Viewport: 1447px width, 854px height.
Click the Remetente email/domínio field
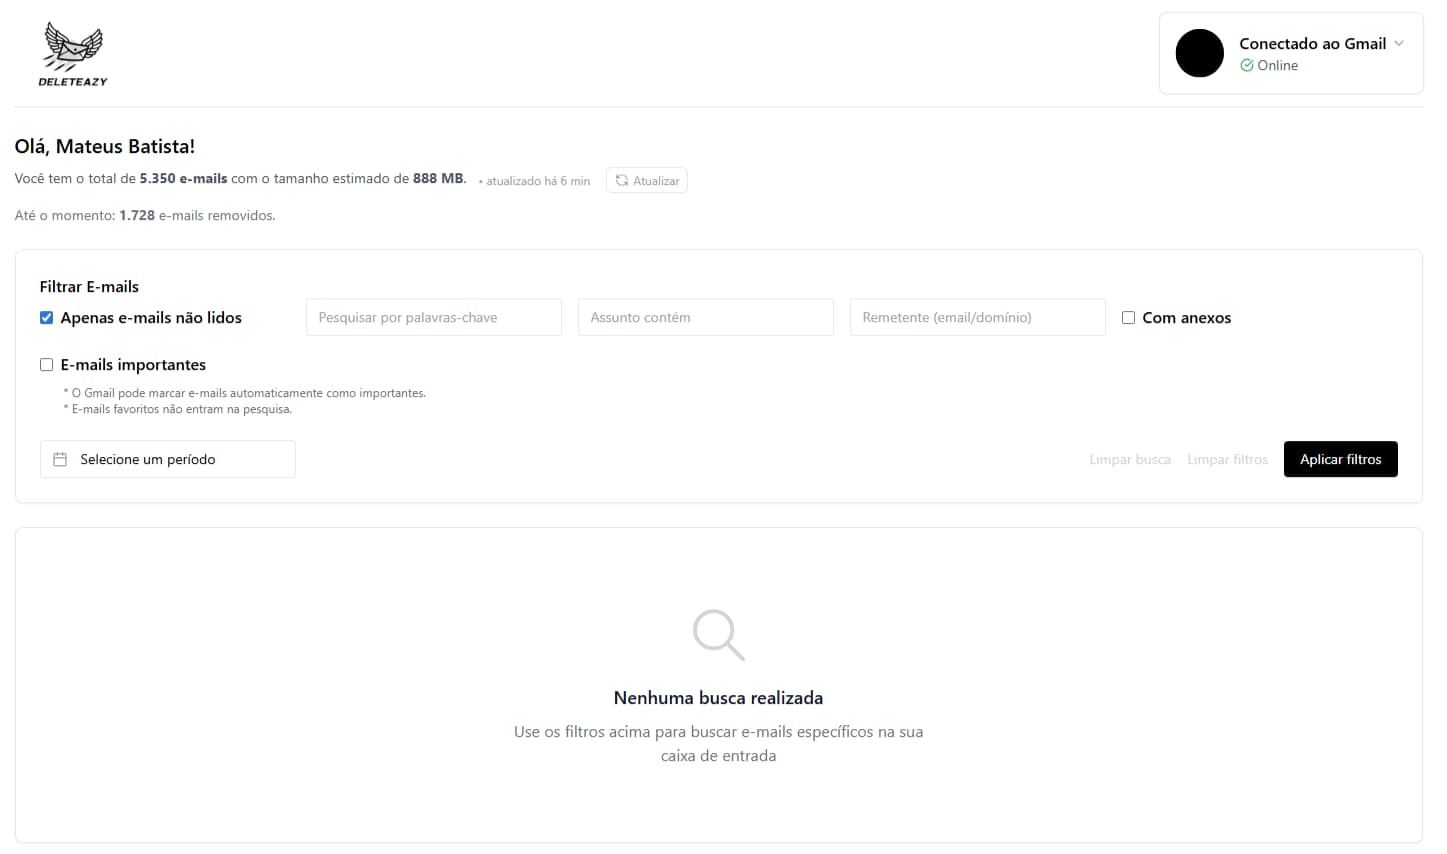coord(977,317)
